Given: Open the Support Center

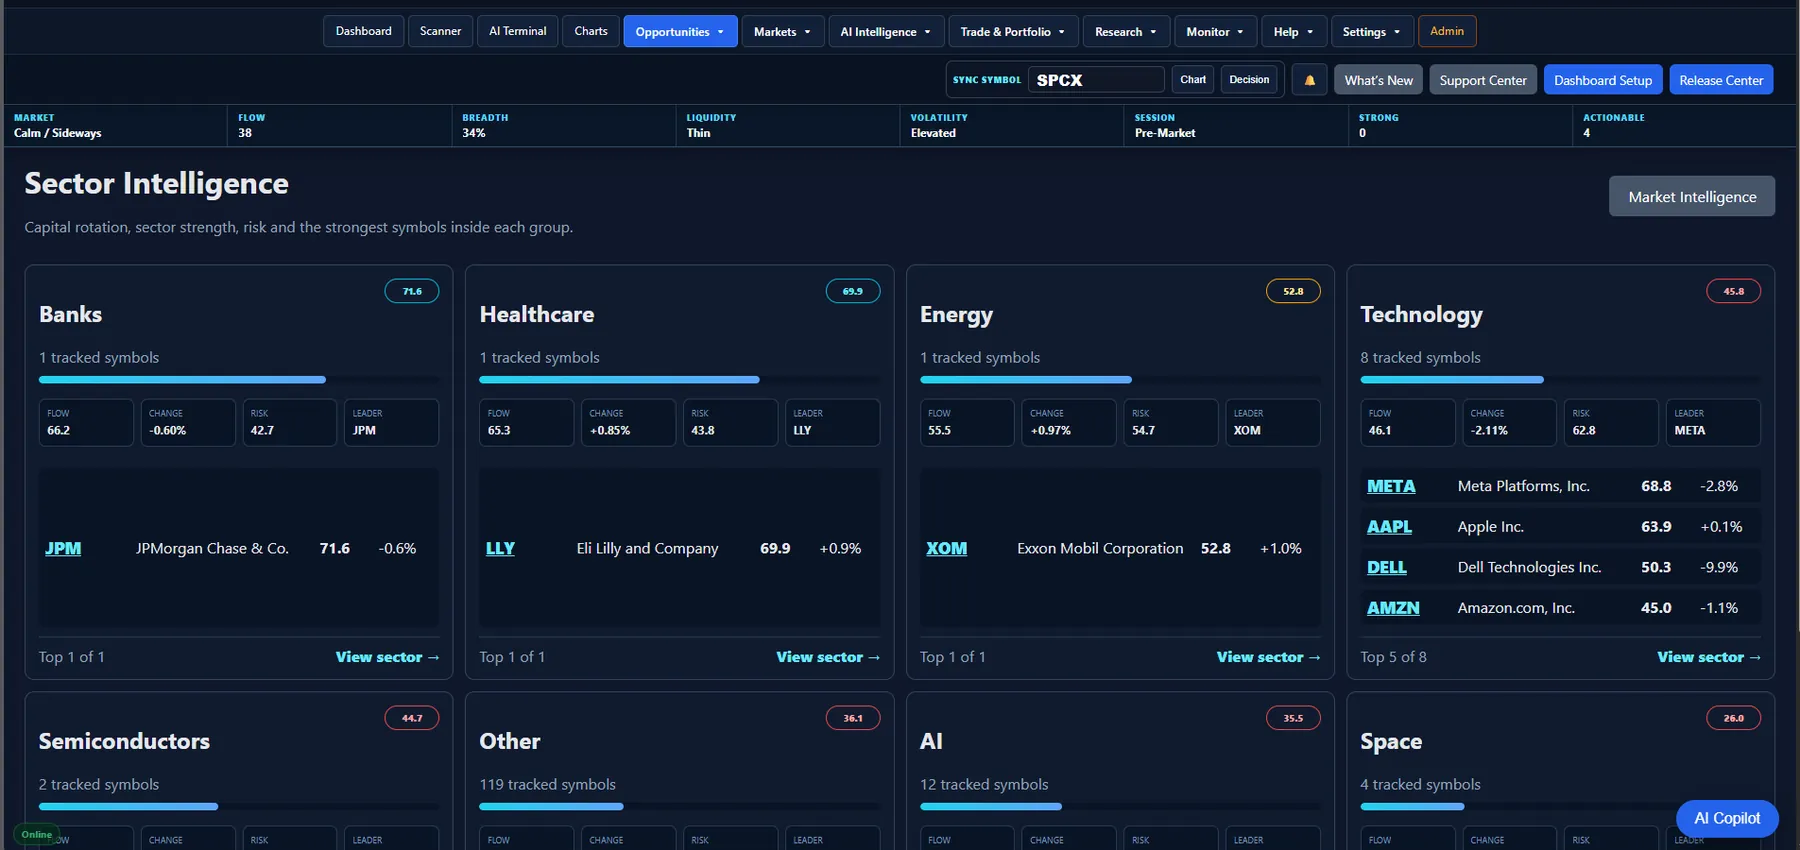Looking at the screenshot, I should point(1483,80).
